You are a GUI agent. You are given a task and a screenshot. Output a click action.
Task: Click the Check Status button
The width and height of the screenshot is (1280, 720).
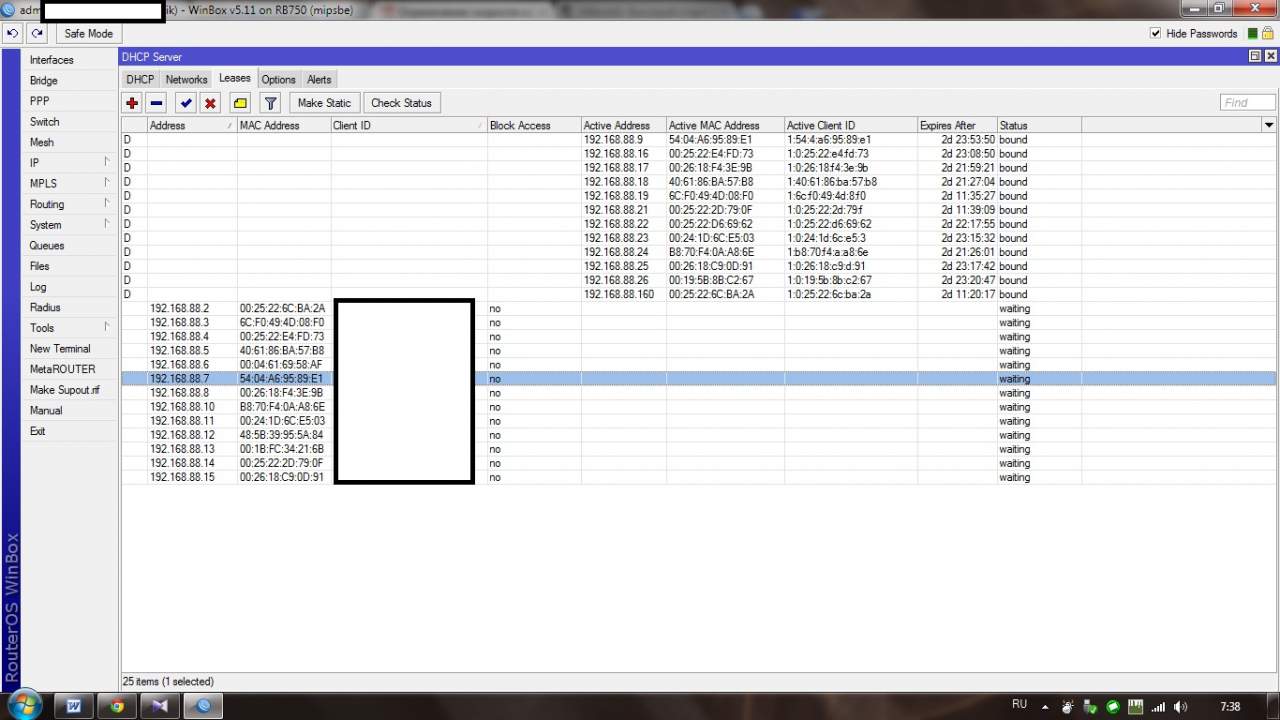(401, 103)
